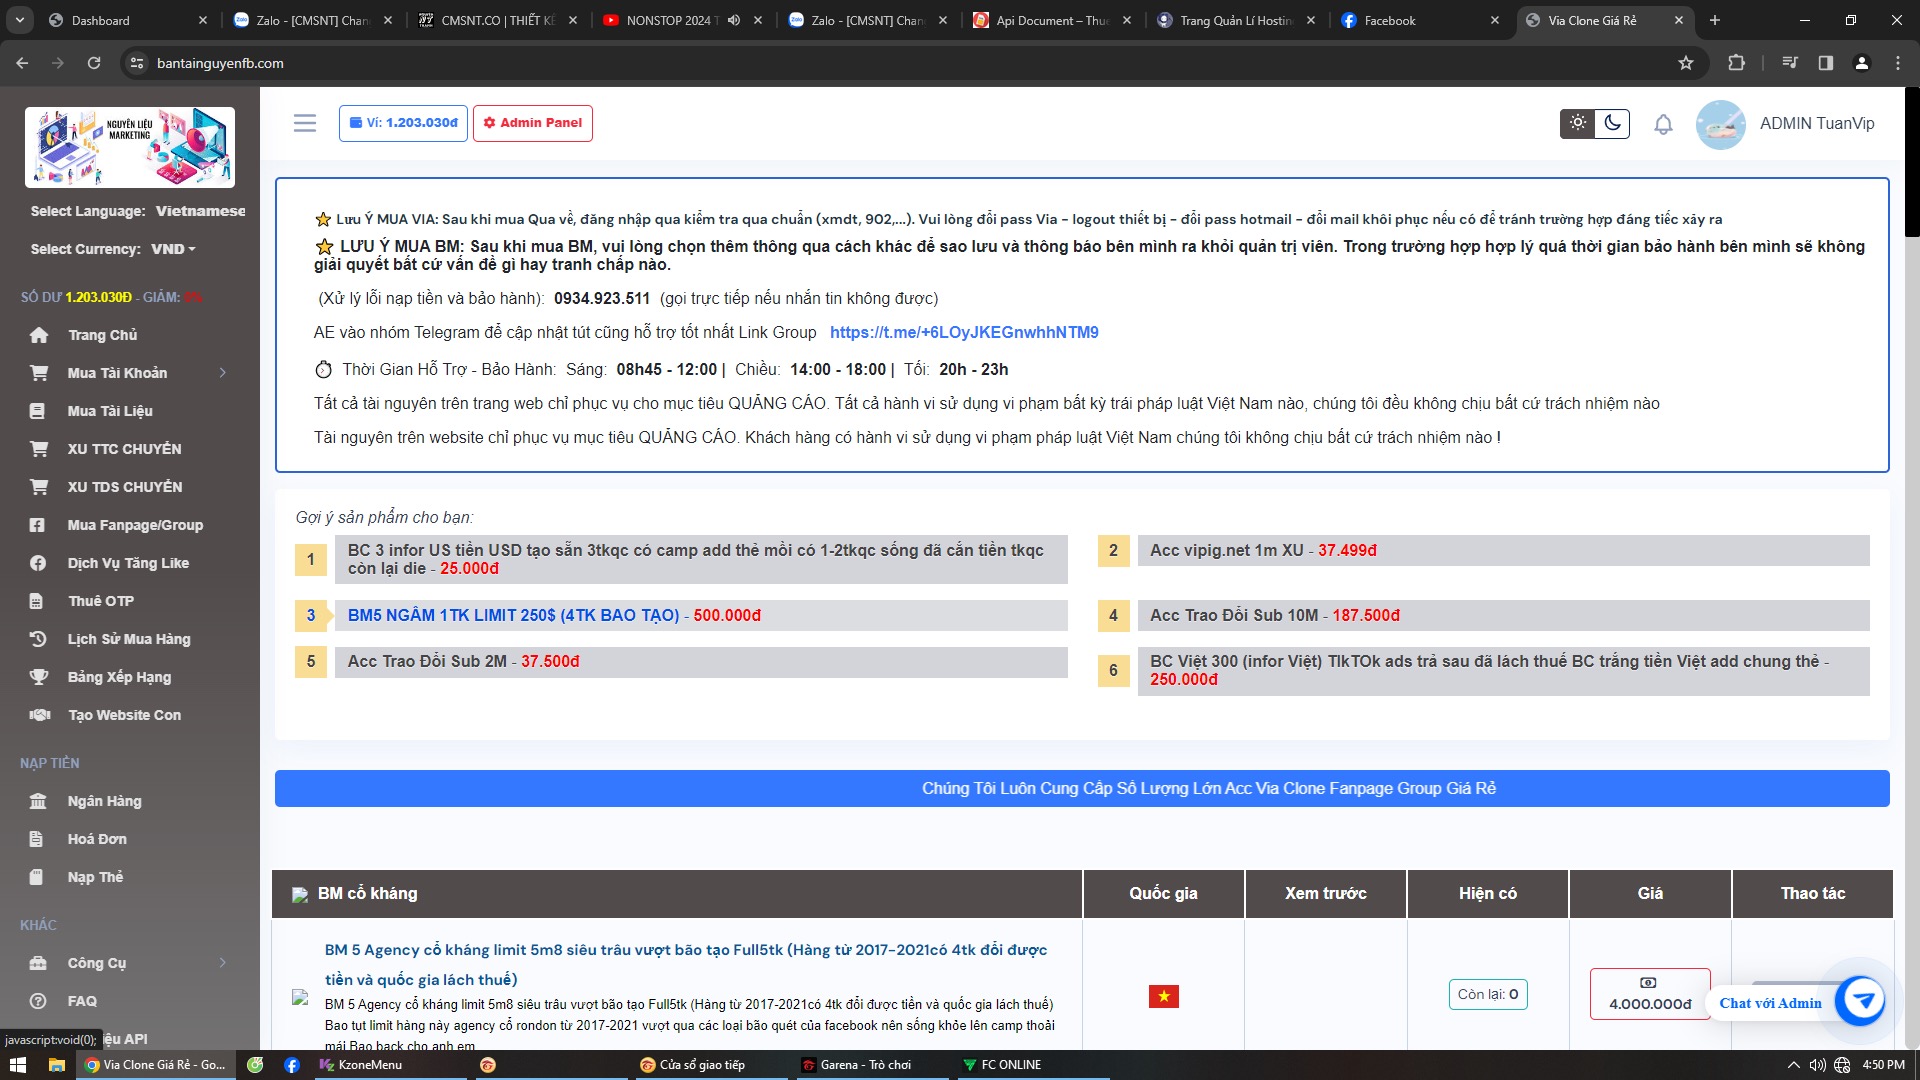
Task: Click the Còn lại: 0 stock badge
Action: [x=1487, y=994]
